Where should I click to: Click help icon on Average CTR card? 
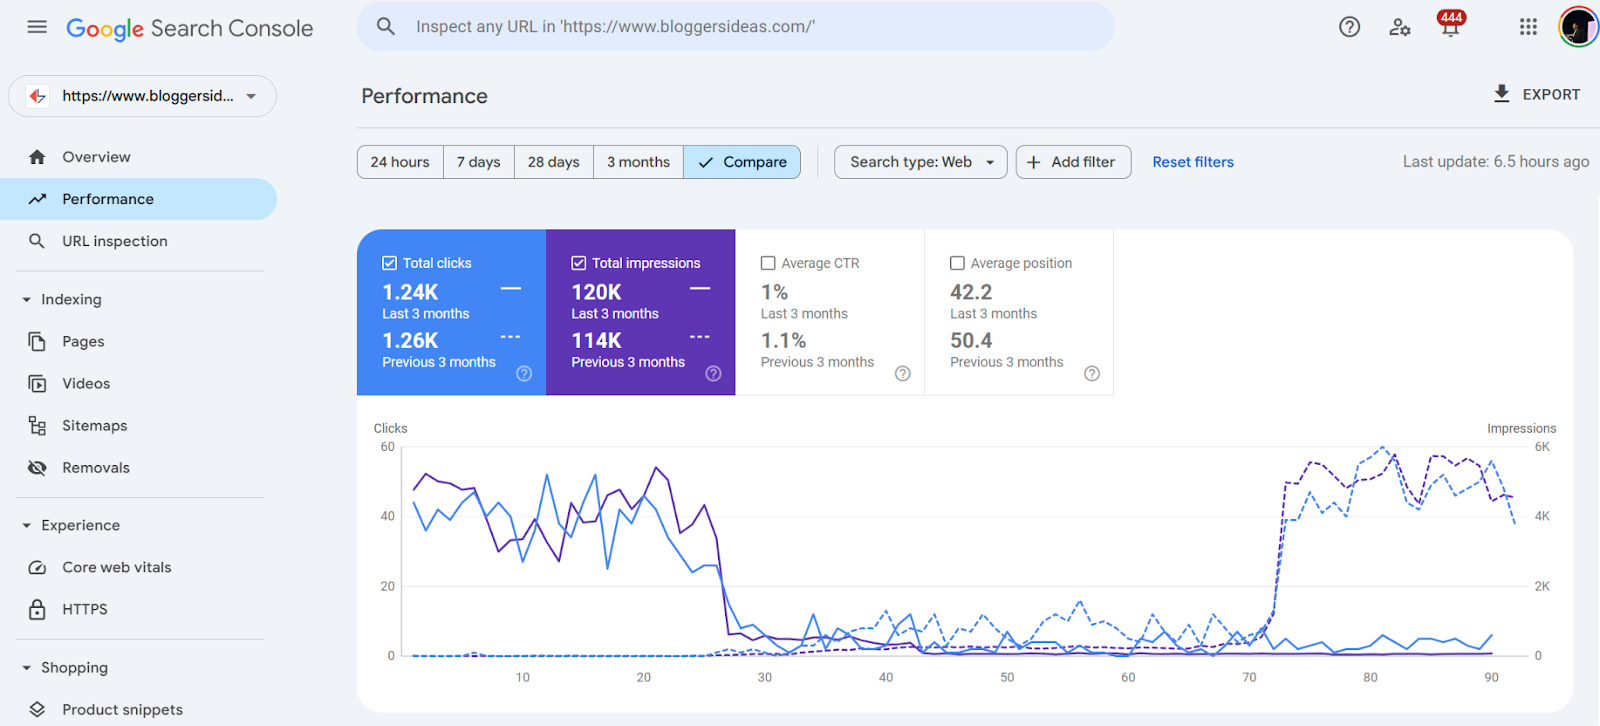pos(903,374)
